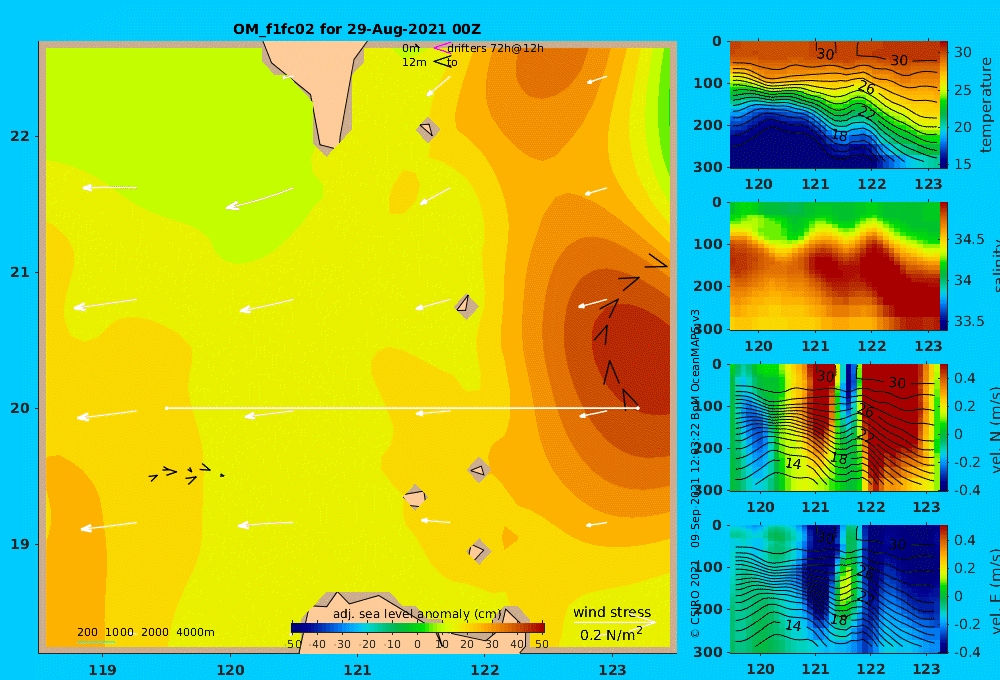Click the 'wind stress' label
Screen dimensions: 1000x680
point(612,612)
